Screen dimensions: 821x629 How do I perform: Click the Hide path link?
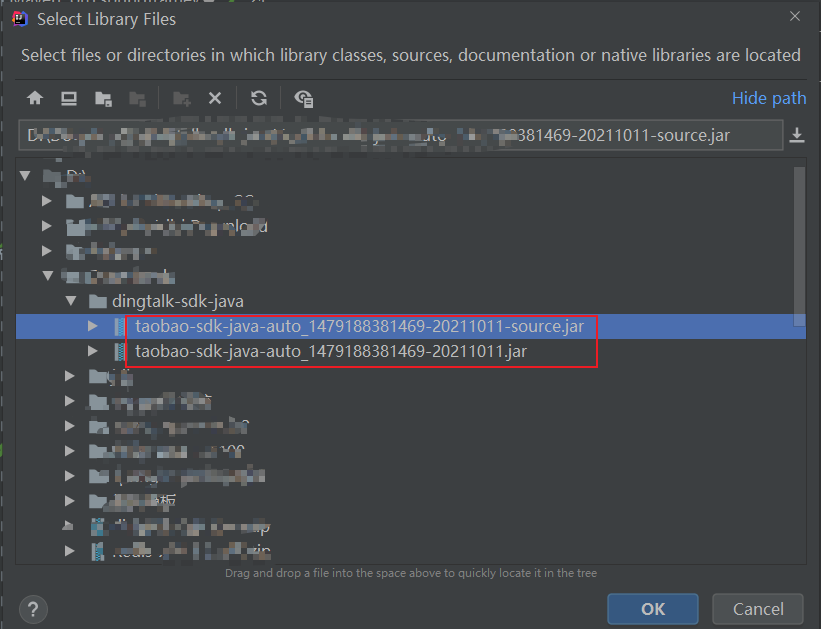tap(769, 98)
